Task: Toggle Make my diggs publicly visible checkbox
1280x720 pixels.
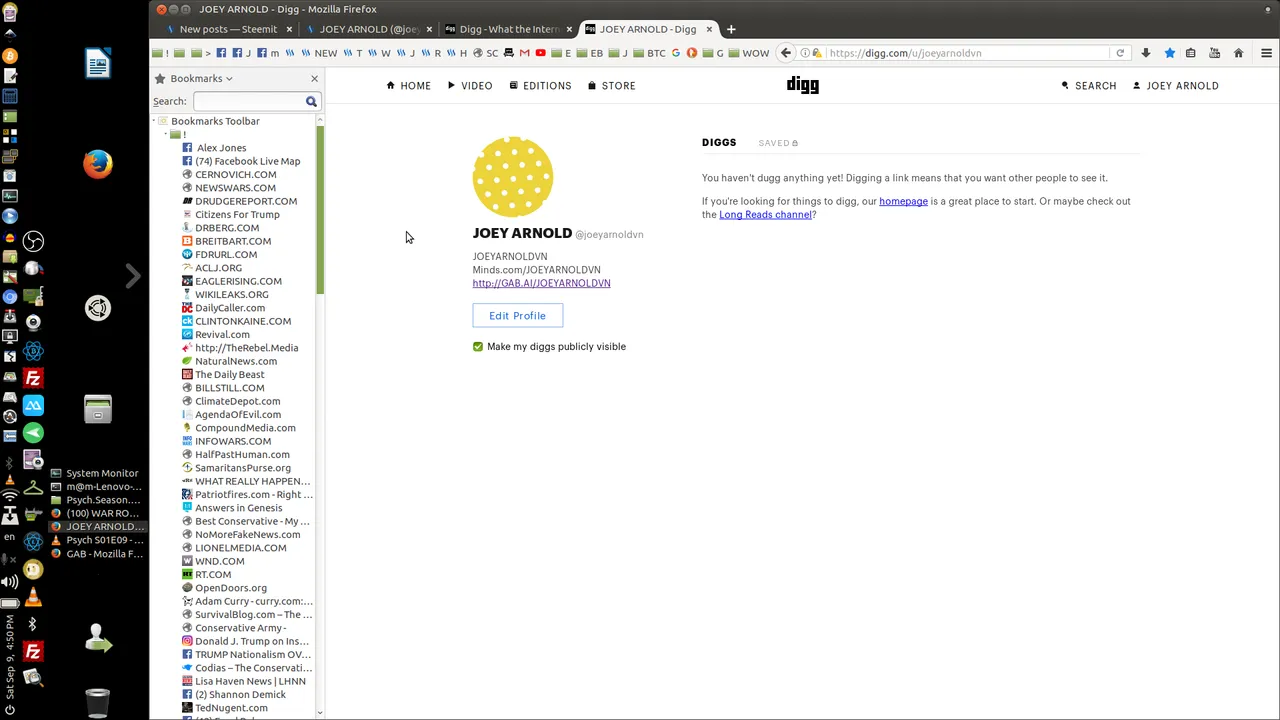Action: click(x=478, y=347)
